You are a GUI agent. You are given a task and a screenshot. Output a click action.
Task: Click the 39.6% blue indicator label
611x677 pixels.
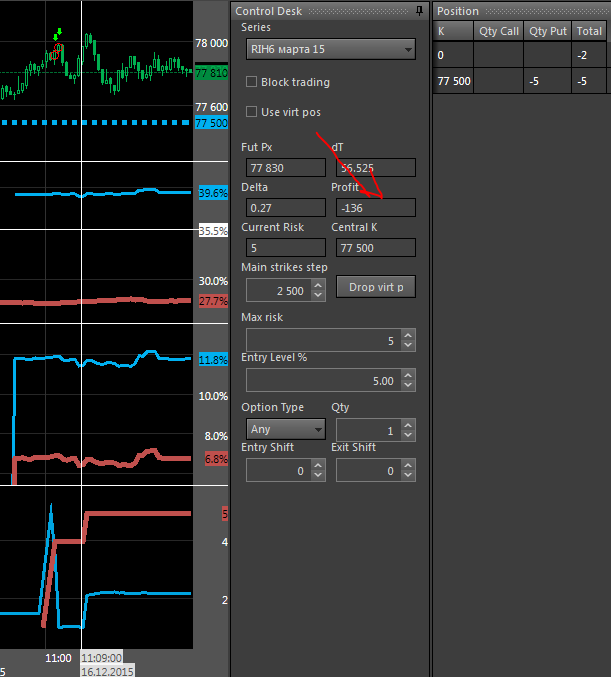click(213, 193)
